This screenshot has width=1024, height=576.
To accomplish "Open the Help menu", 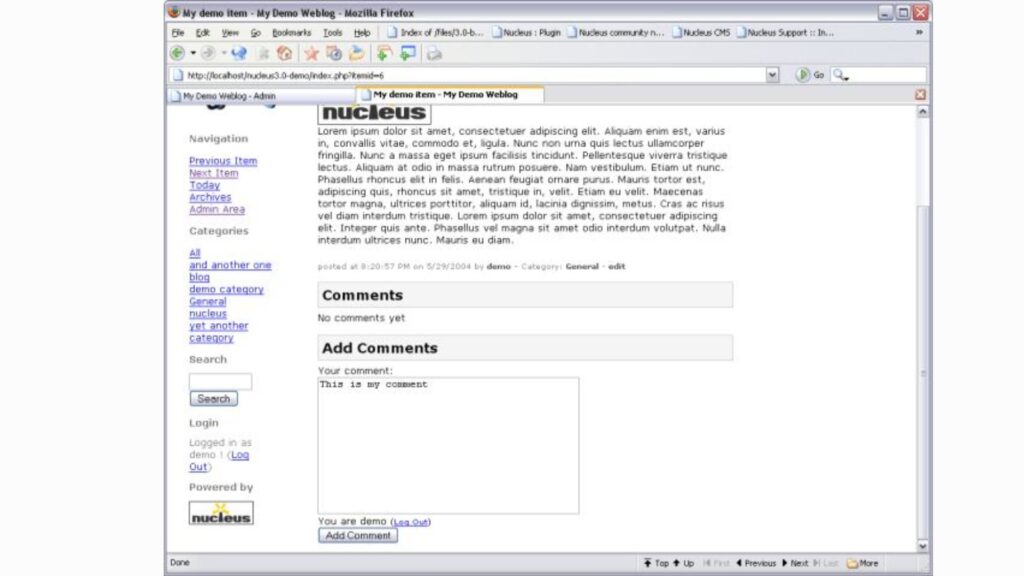I will tap(362, 32).
